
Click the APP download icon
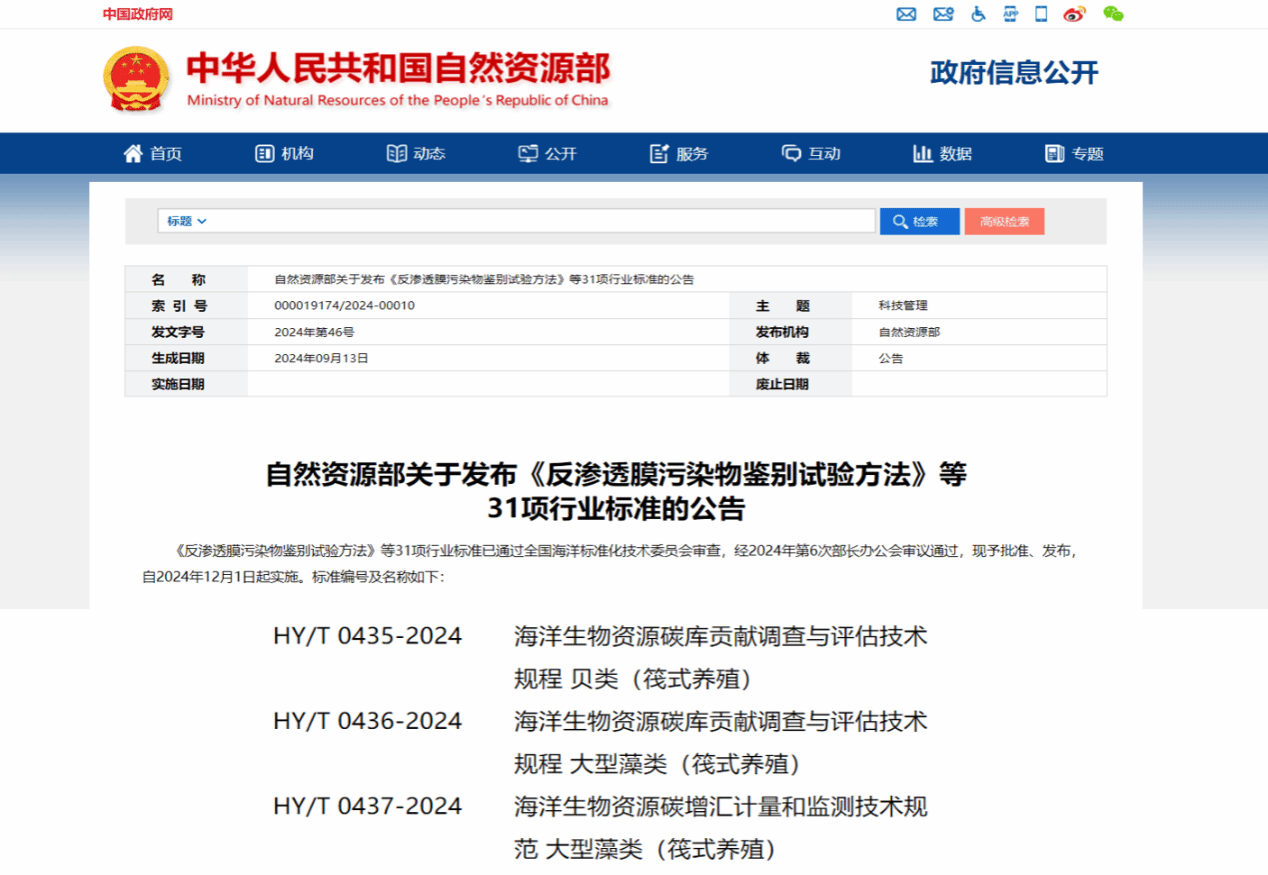click(x=1010, y=14)
